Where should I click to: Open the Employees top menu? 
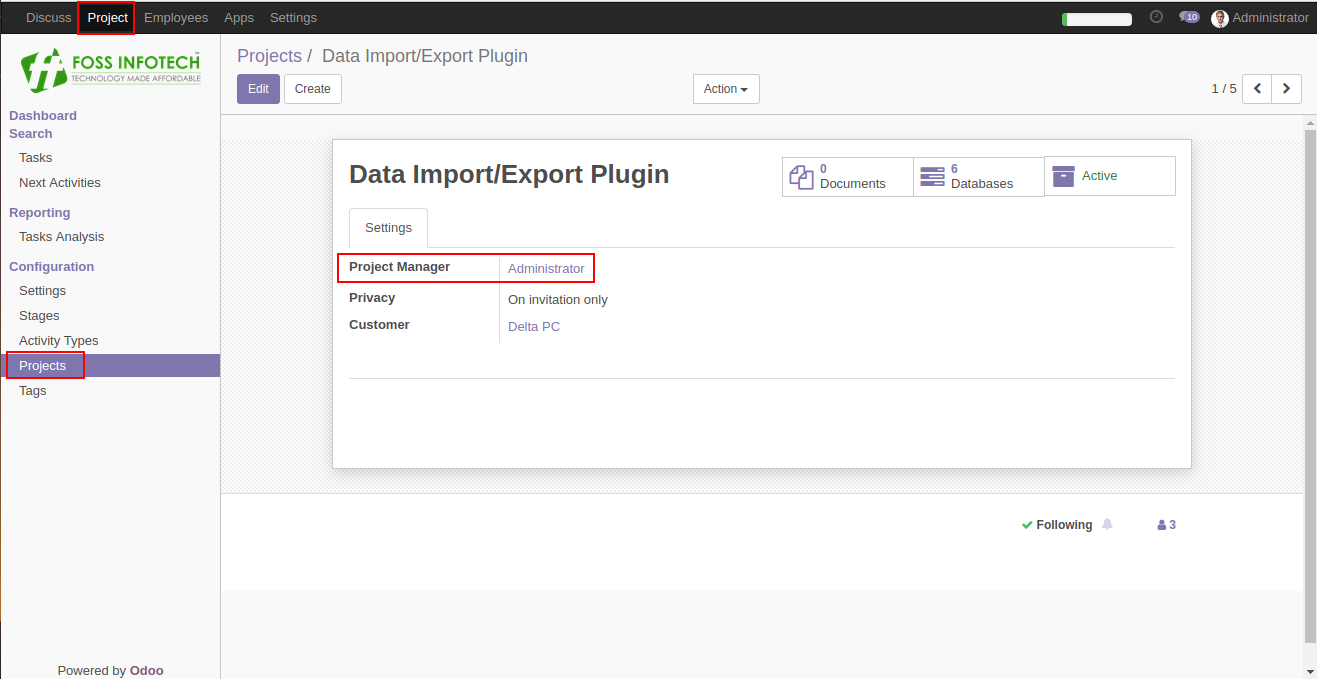176,18
